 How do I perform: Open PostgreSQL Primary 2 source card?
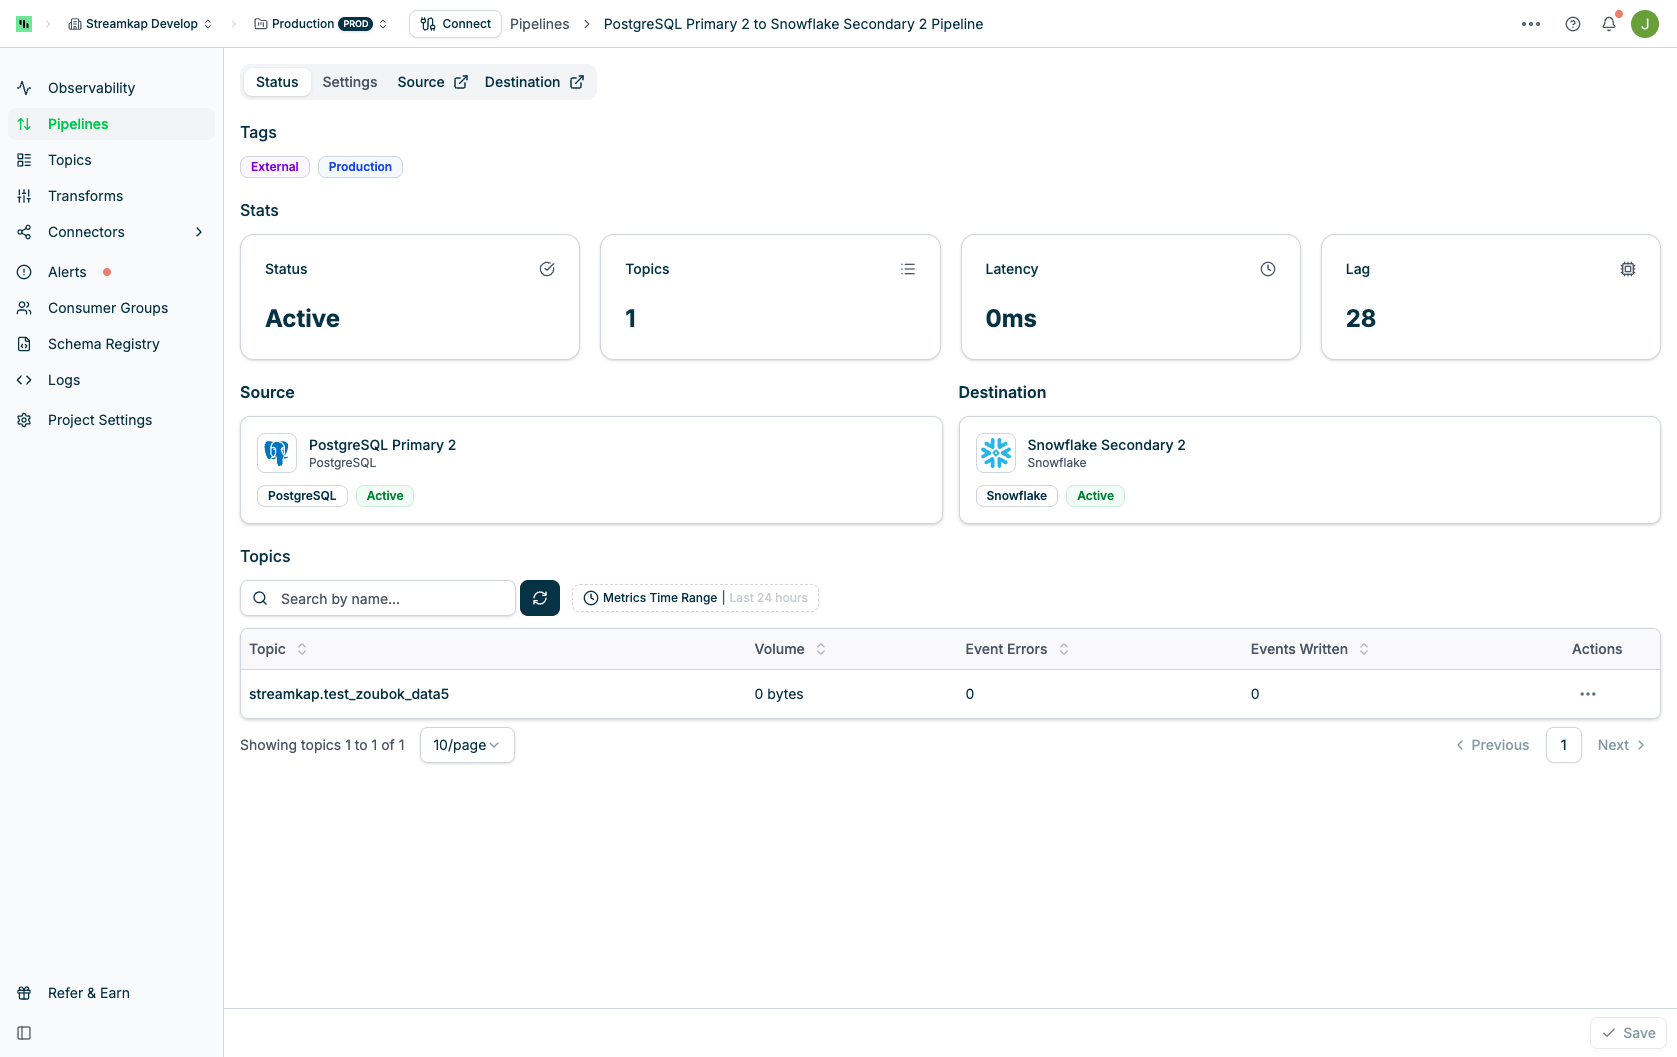[x=591, y=470]
